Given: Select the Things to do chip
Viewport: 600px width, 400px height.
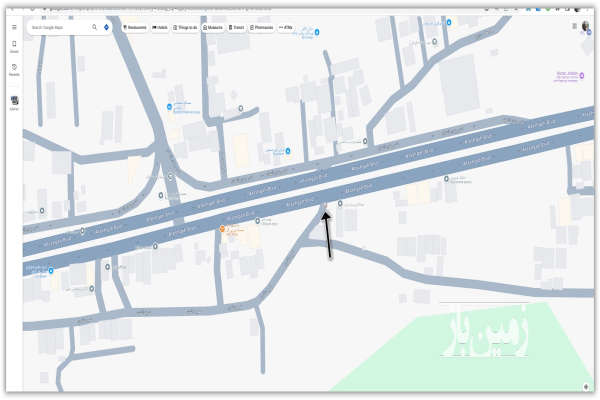Looking at the screenshot, I should [x=185, y=28].
